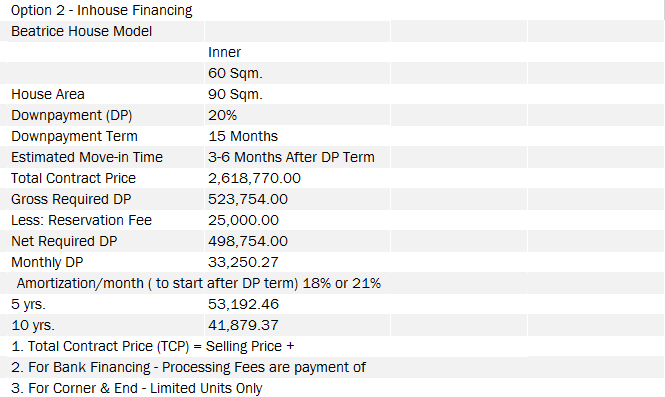Click the 90 Sqm. value

pos(235,94)
